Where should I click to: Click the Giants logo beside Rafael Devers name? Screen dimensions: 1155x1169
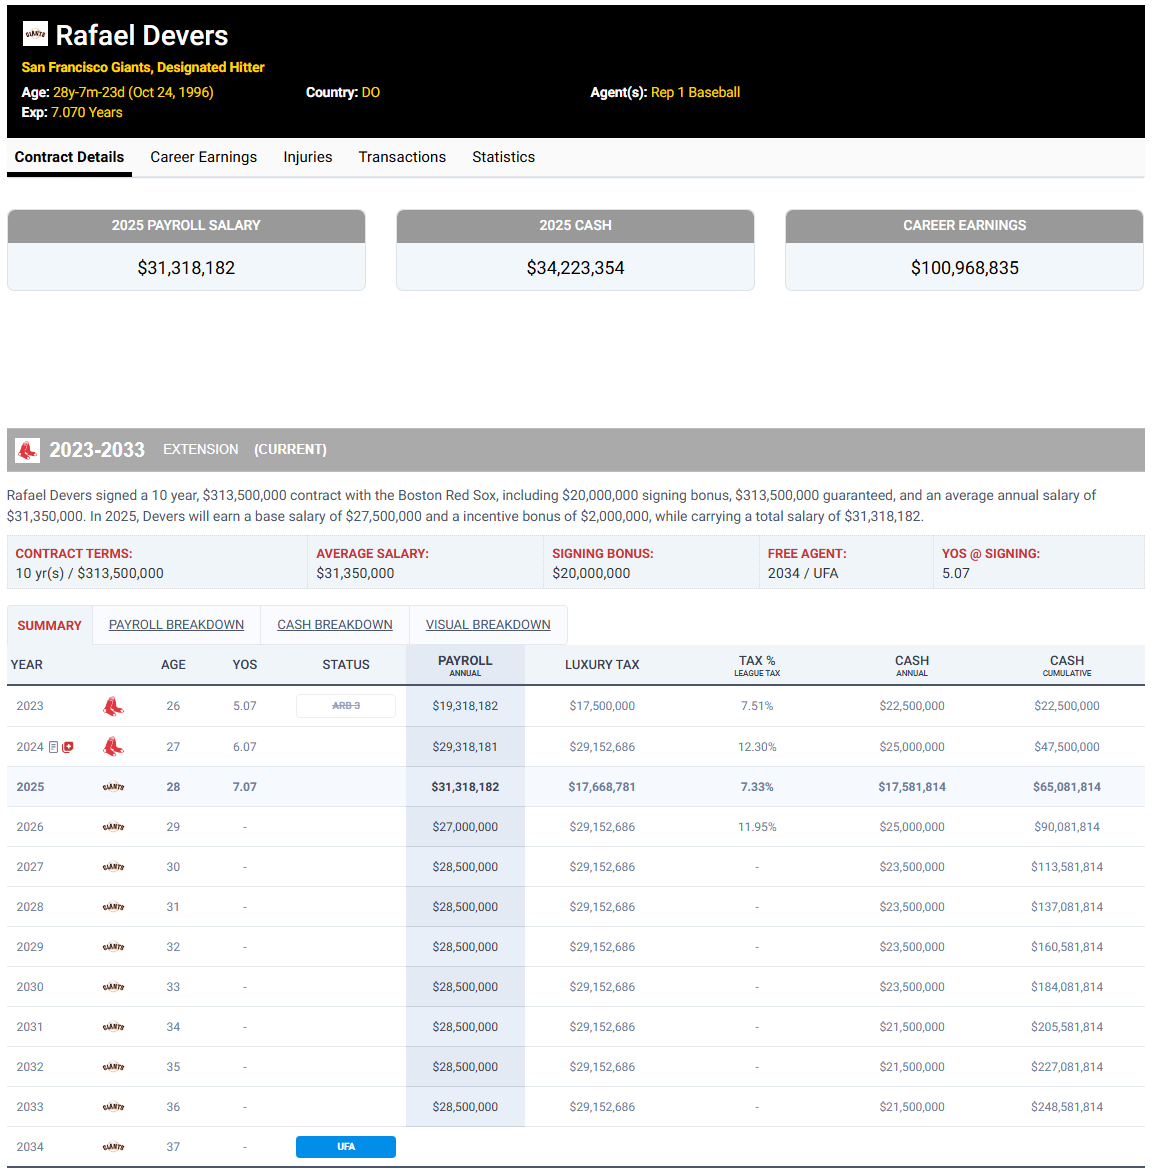coord(35,34)
